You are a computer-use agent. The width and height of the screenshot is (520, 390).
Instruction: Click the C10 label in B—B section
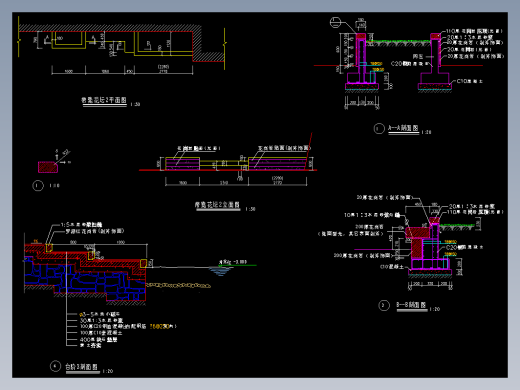(x=392, y=267)
